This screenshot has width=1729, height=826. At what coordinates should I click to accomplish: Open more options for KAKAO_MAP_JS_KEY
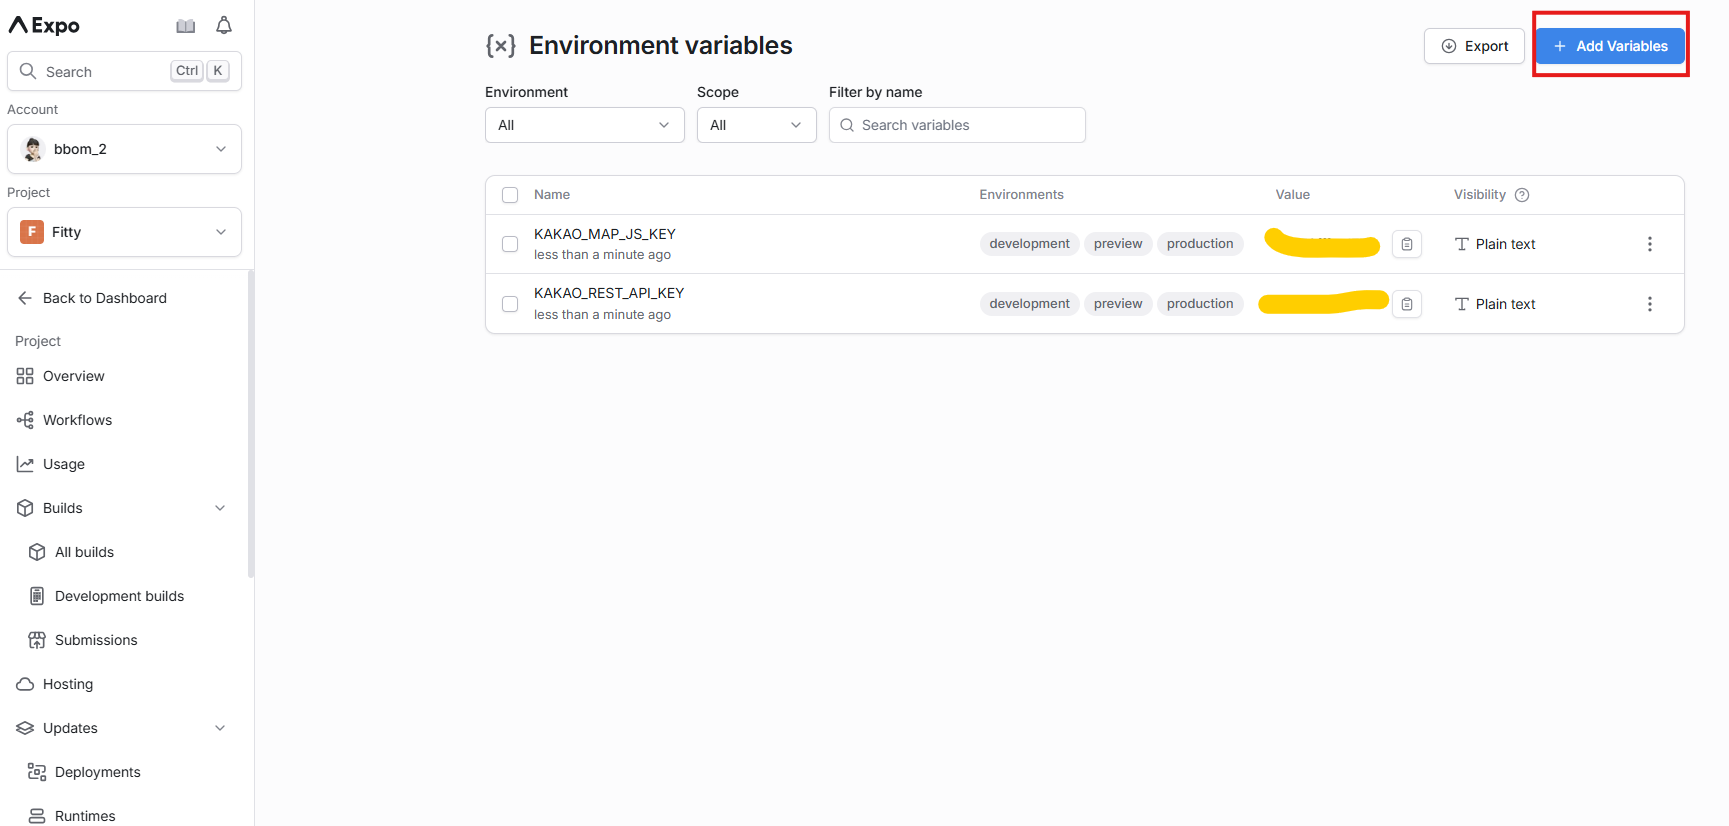(x=1650, y=244)
